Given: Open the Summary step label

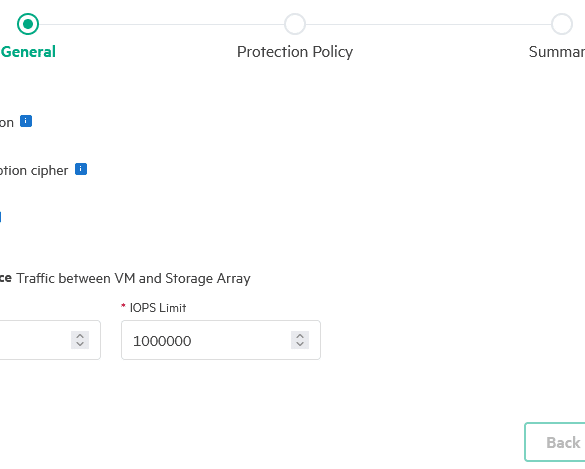Looking at the screenshot, I should point(557,51).
